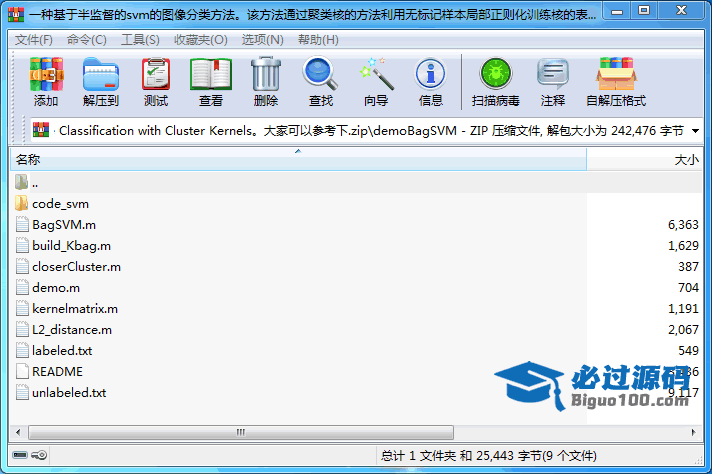Screen dimensions: 712x474
Task: Select the README file
Action: 57,371
